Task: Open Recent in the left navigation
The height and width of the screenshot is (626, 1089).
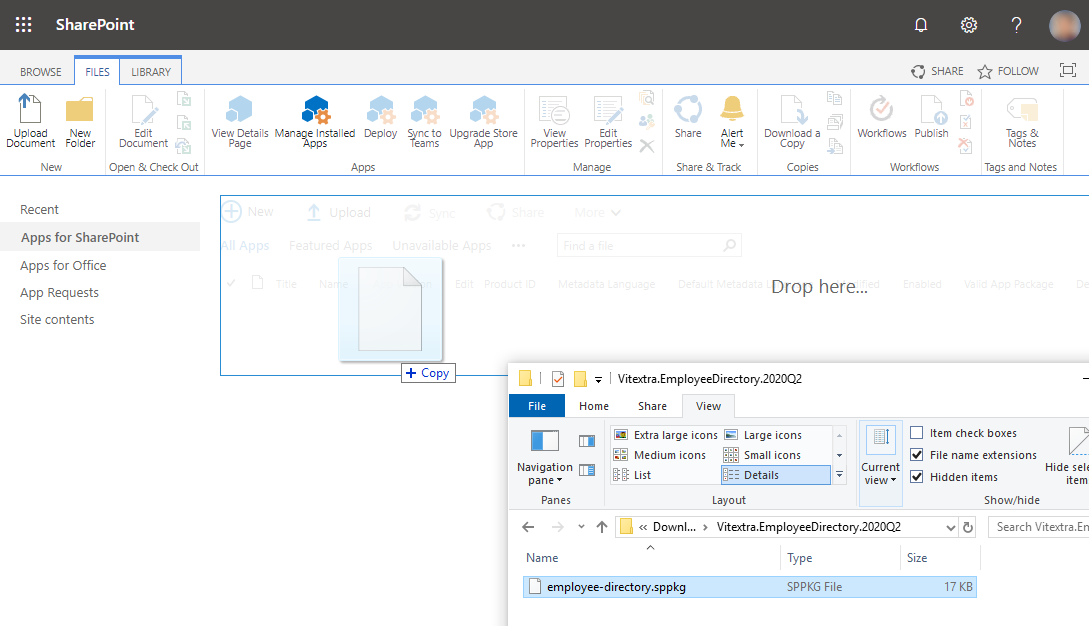Action: tap(40, 209)
